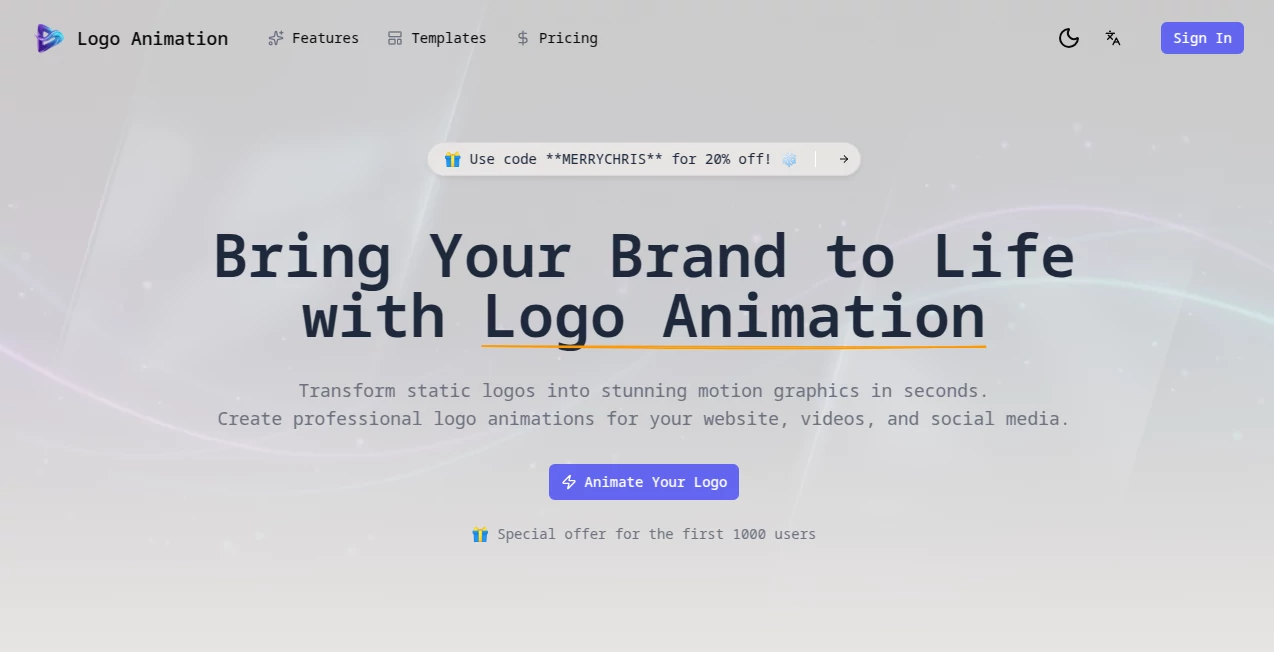Viewport: 1274px width, 652px height.
Task: Click the Logo Animation play icon logo
Action: click(49, 38)
